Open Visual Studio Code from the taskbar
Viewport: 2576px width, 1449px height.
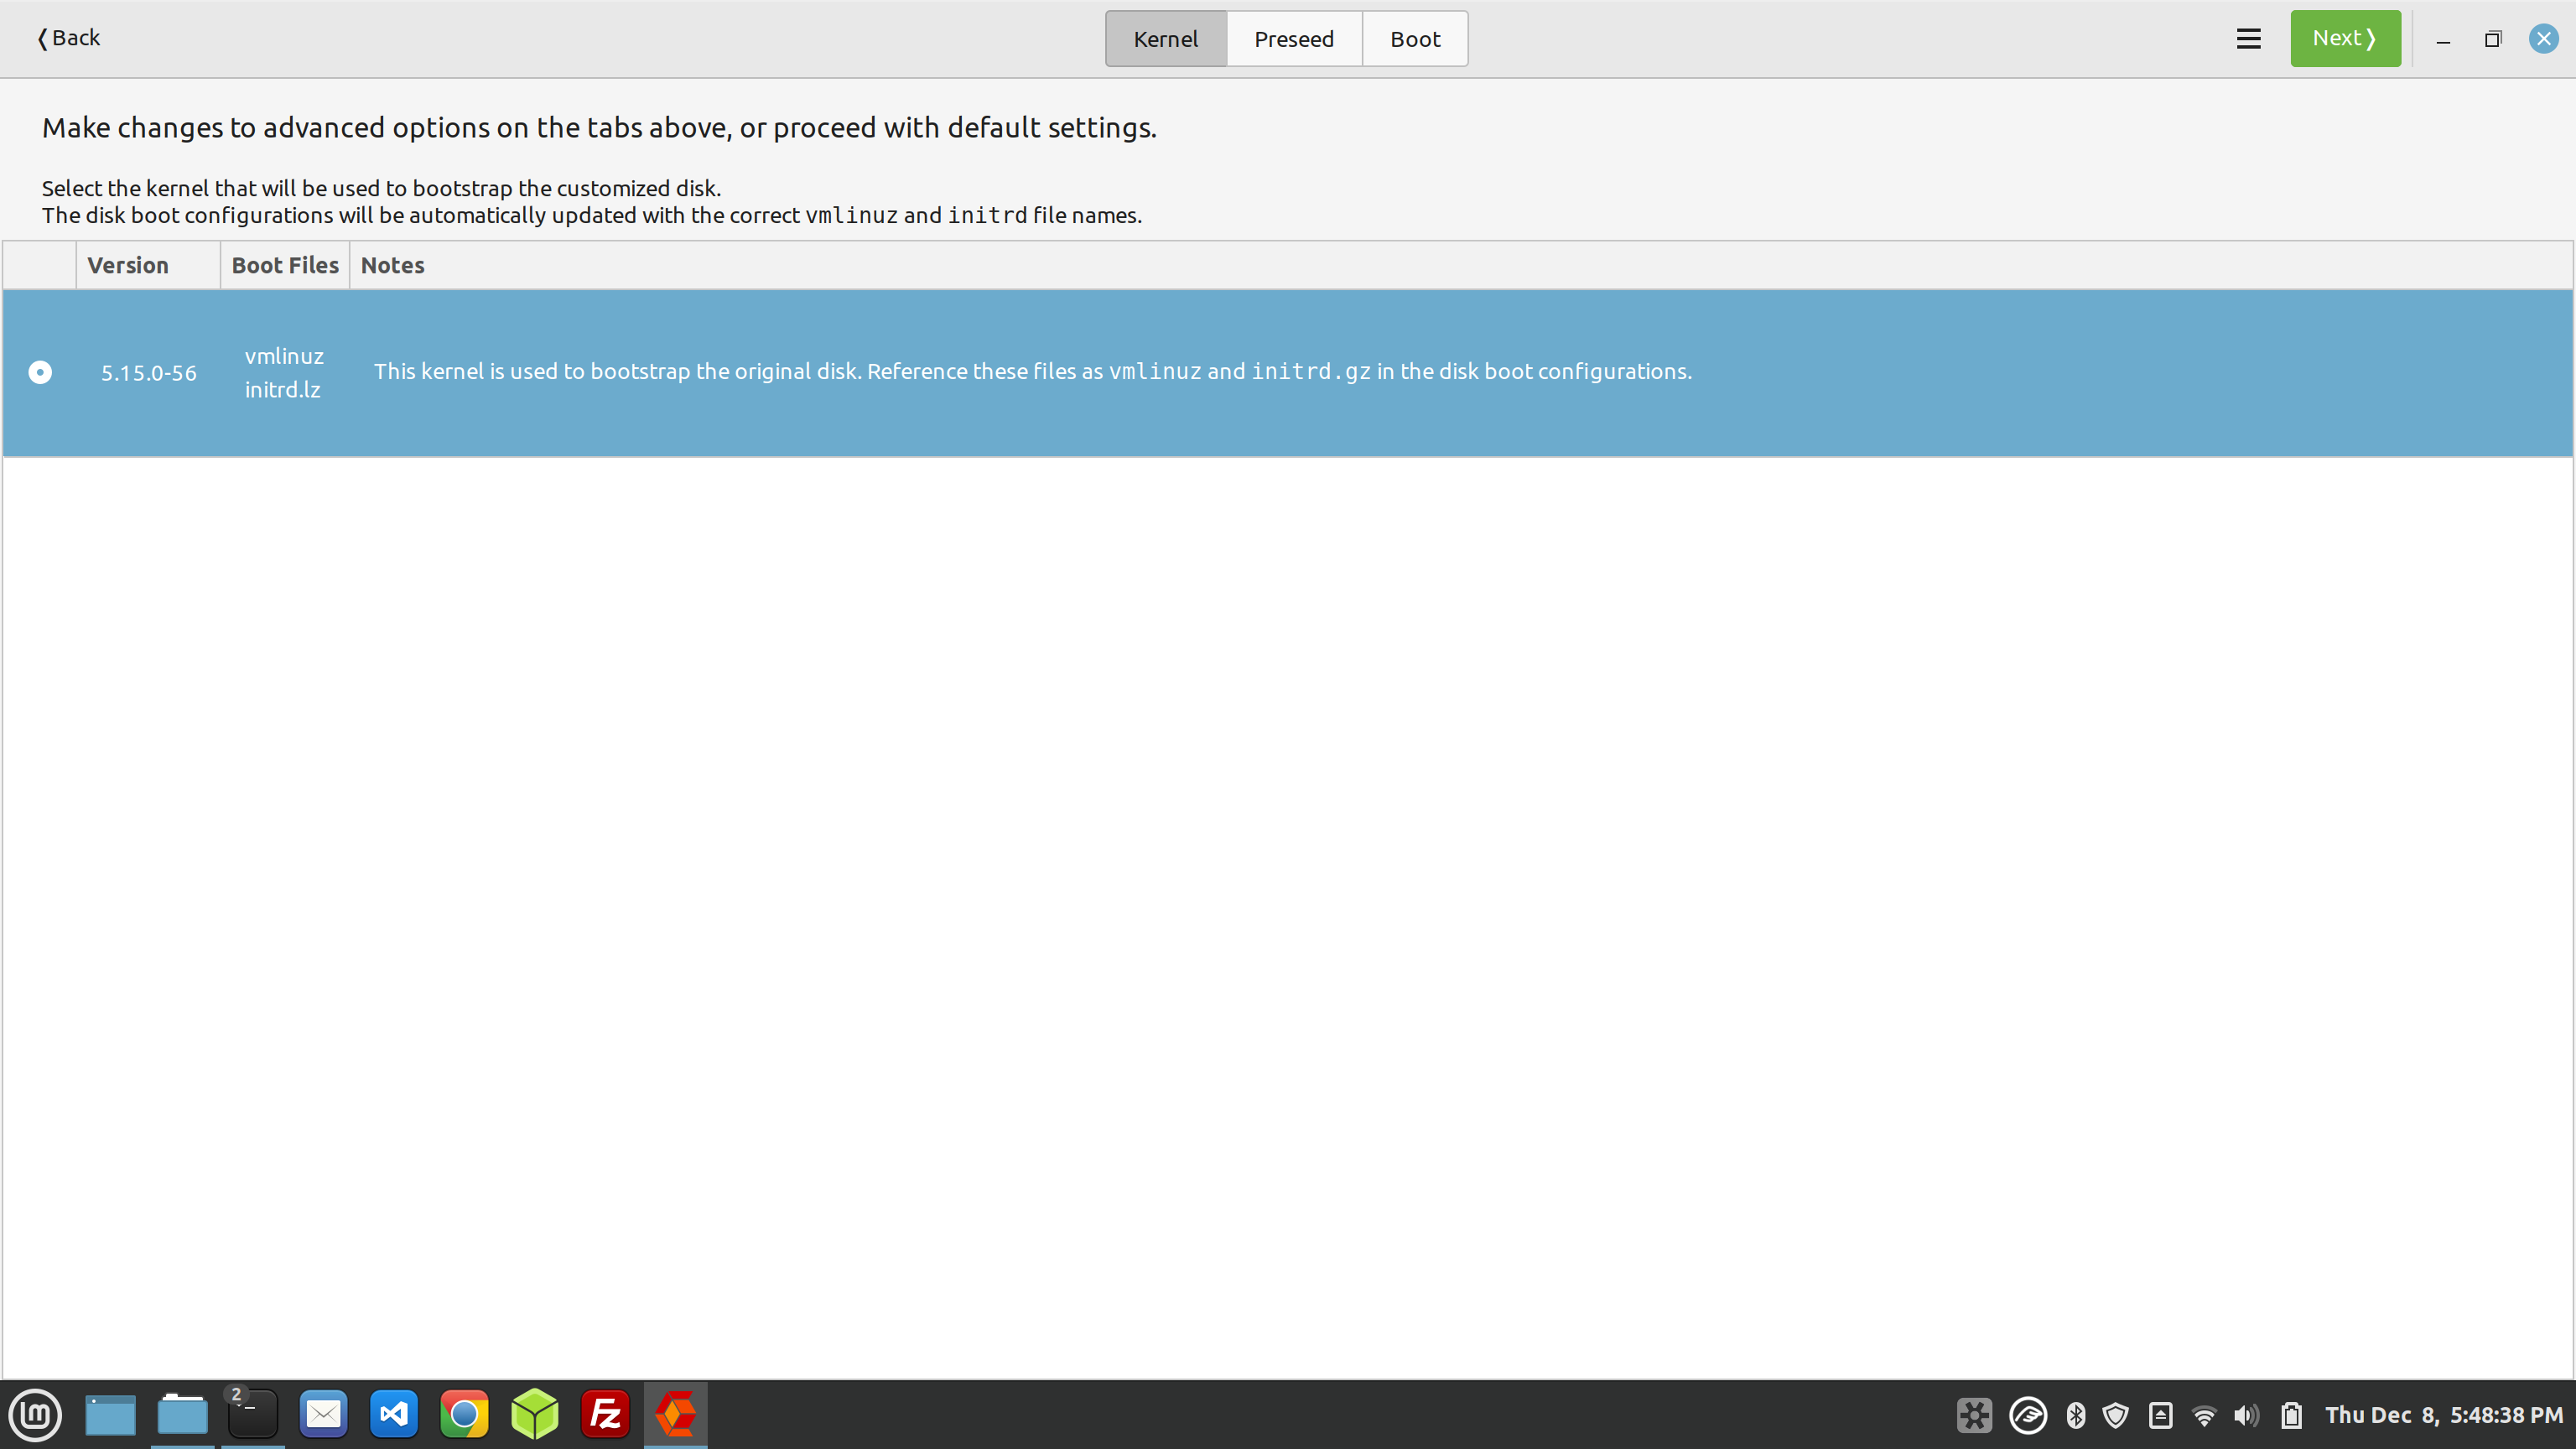(x=393, y=1414)
